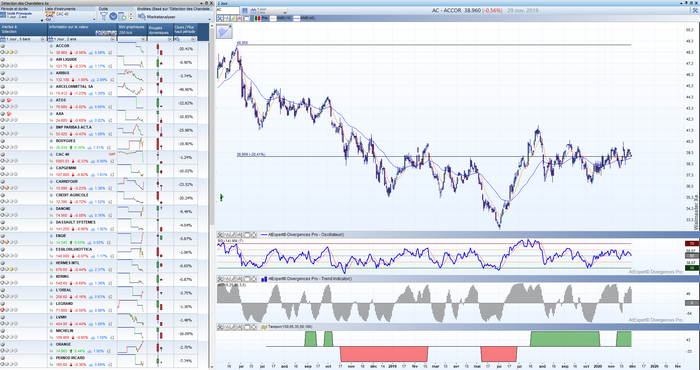Open the 1 jour timeframe dropdown on chart
Viewport: 700px width, 370px height.
pos(269,11)
